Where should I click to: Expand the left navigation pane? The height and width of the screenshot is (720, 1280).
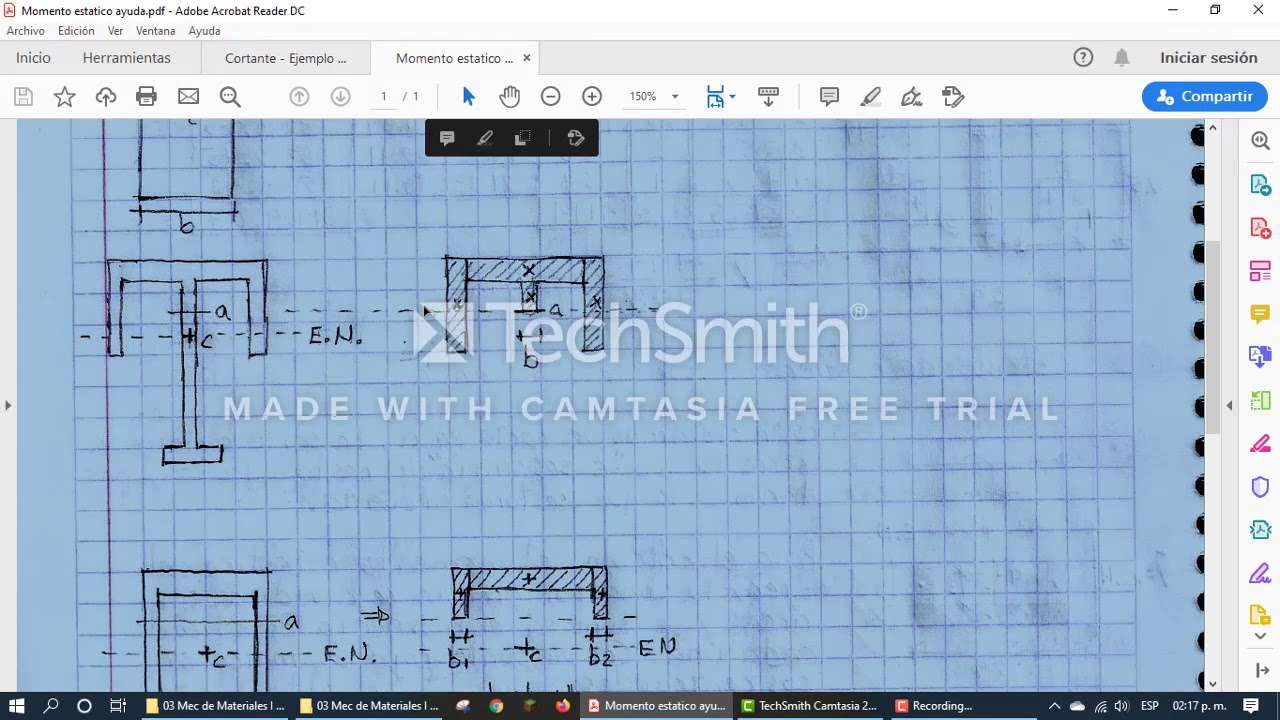(x=8, y=405)
